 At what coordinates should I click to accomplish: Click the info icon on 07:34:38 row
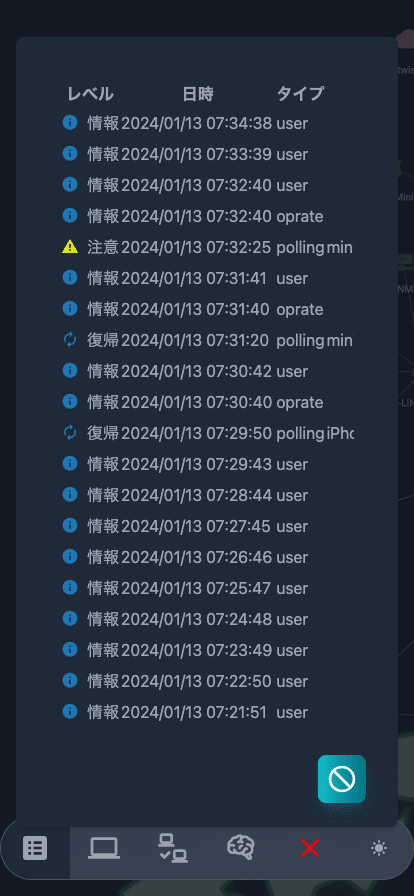[70, 123]
